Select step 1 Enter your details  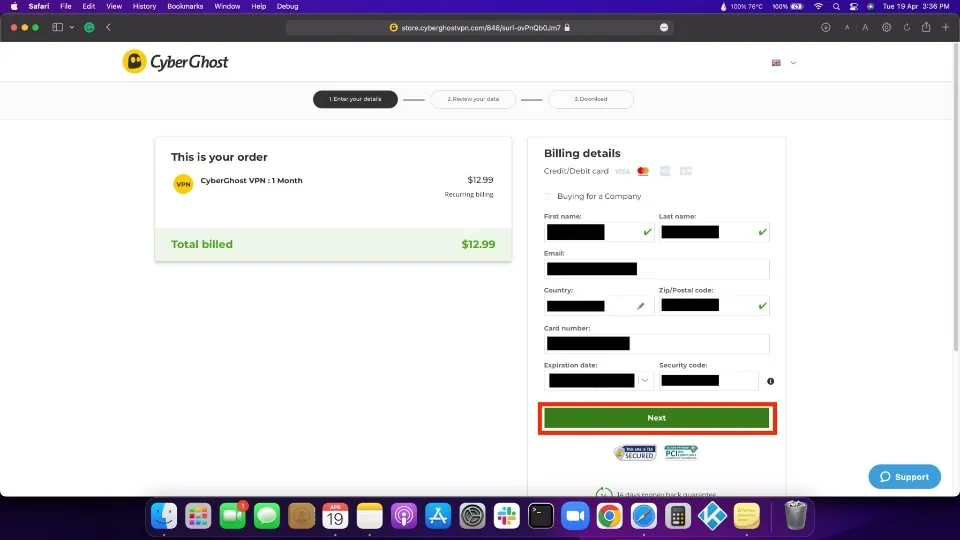[x=355, y=99]
